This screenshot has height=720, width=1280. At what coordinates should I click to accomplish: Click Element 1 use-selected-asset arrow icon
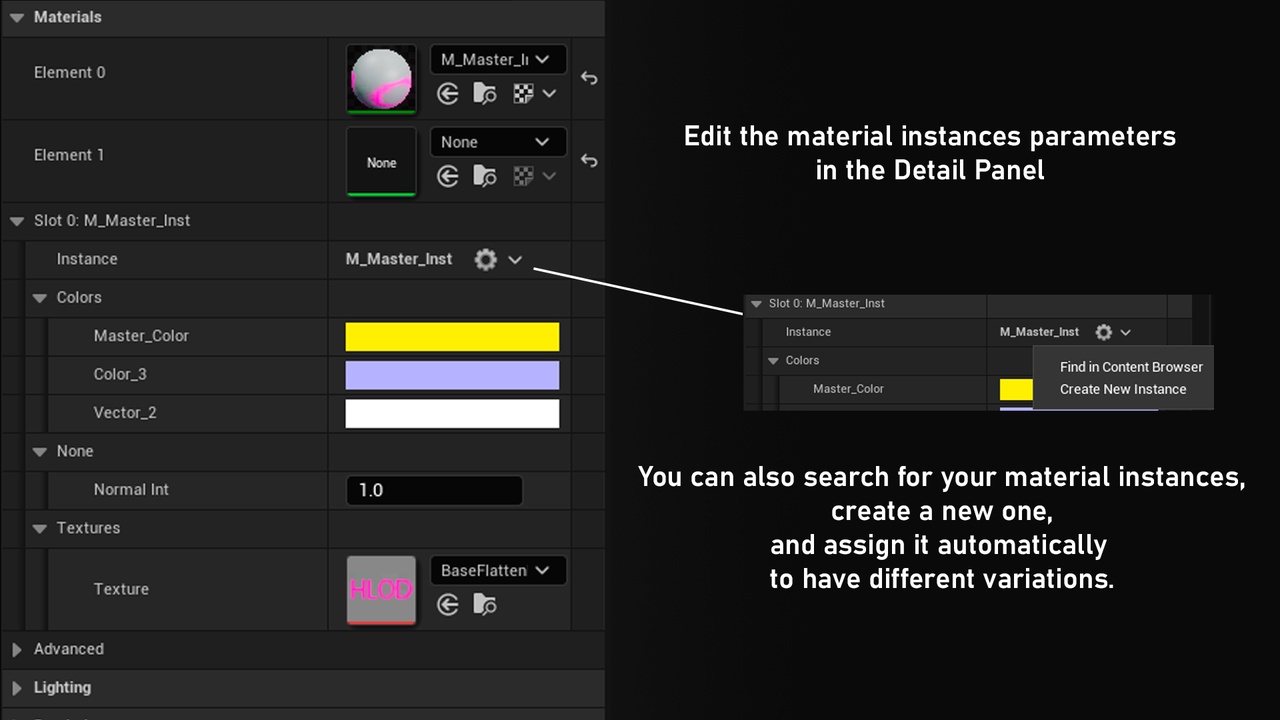448,176
